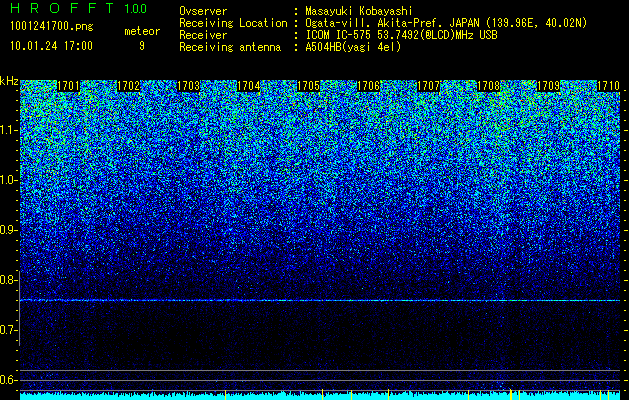
Task: Click the 1.1 frequency axis label
Action: pos(9,130)
